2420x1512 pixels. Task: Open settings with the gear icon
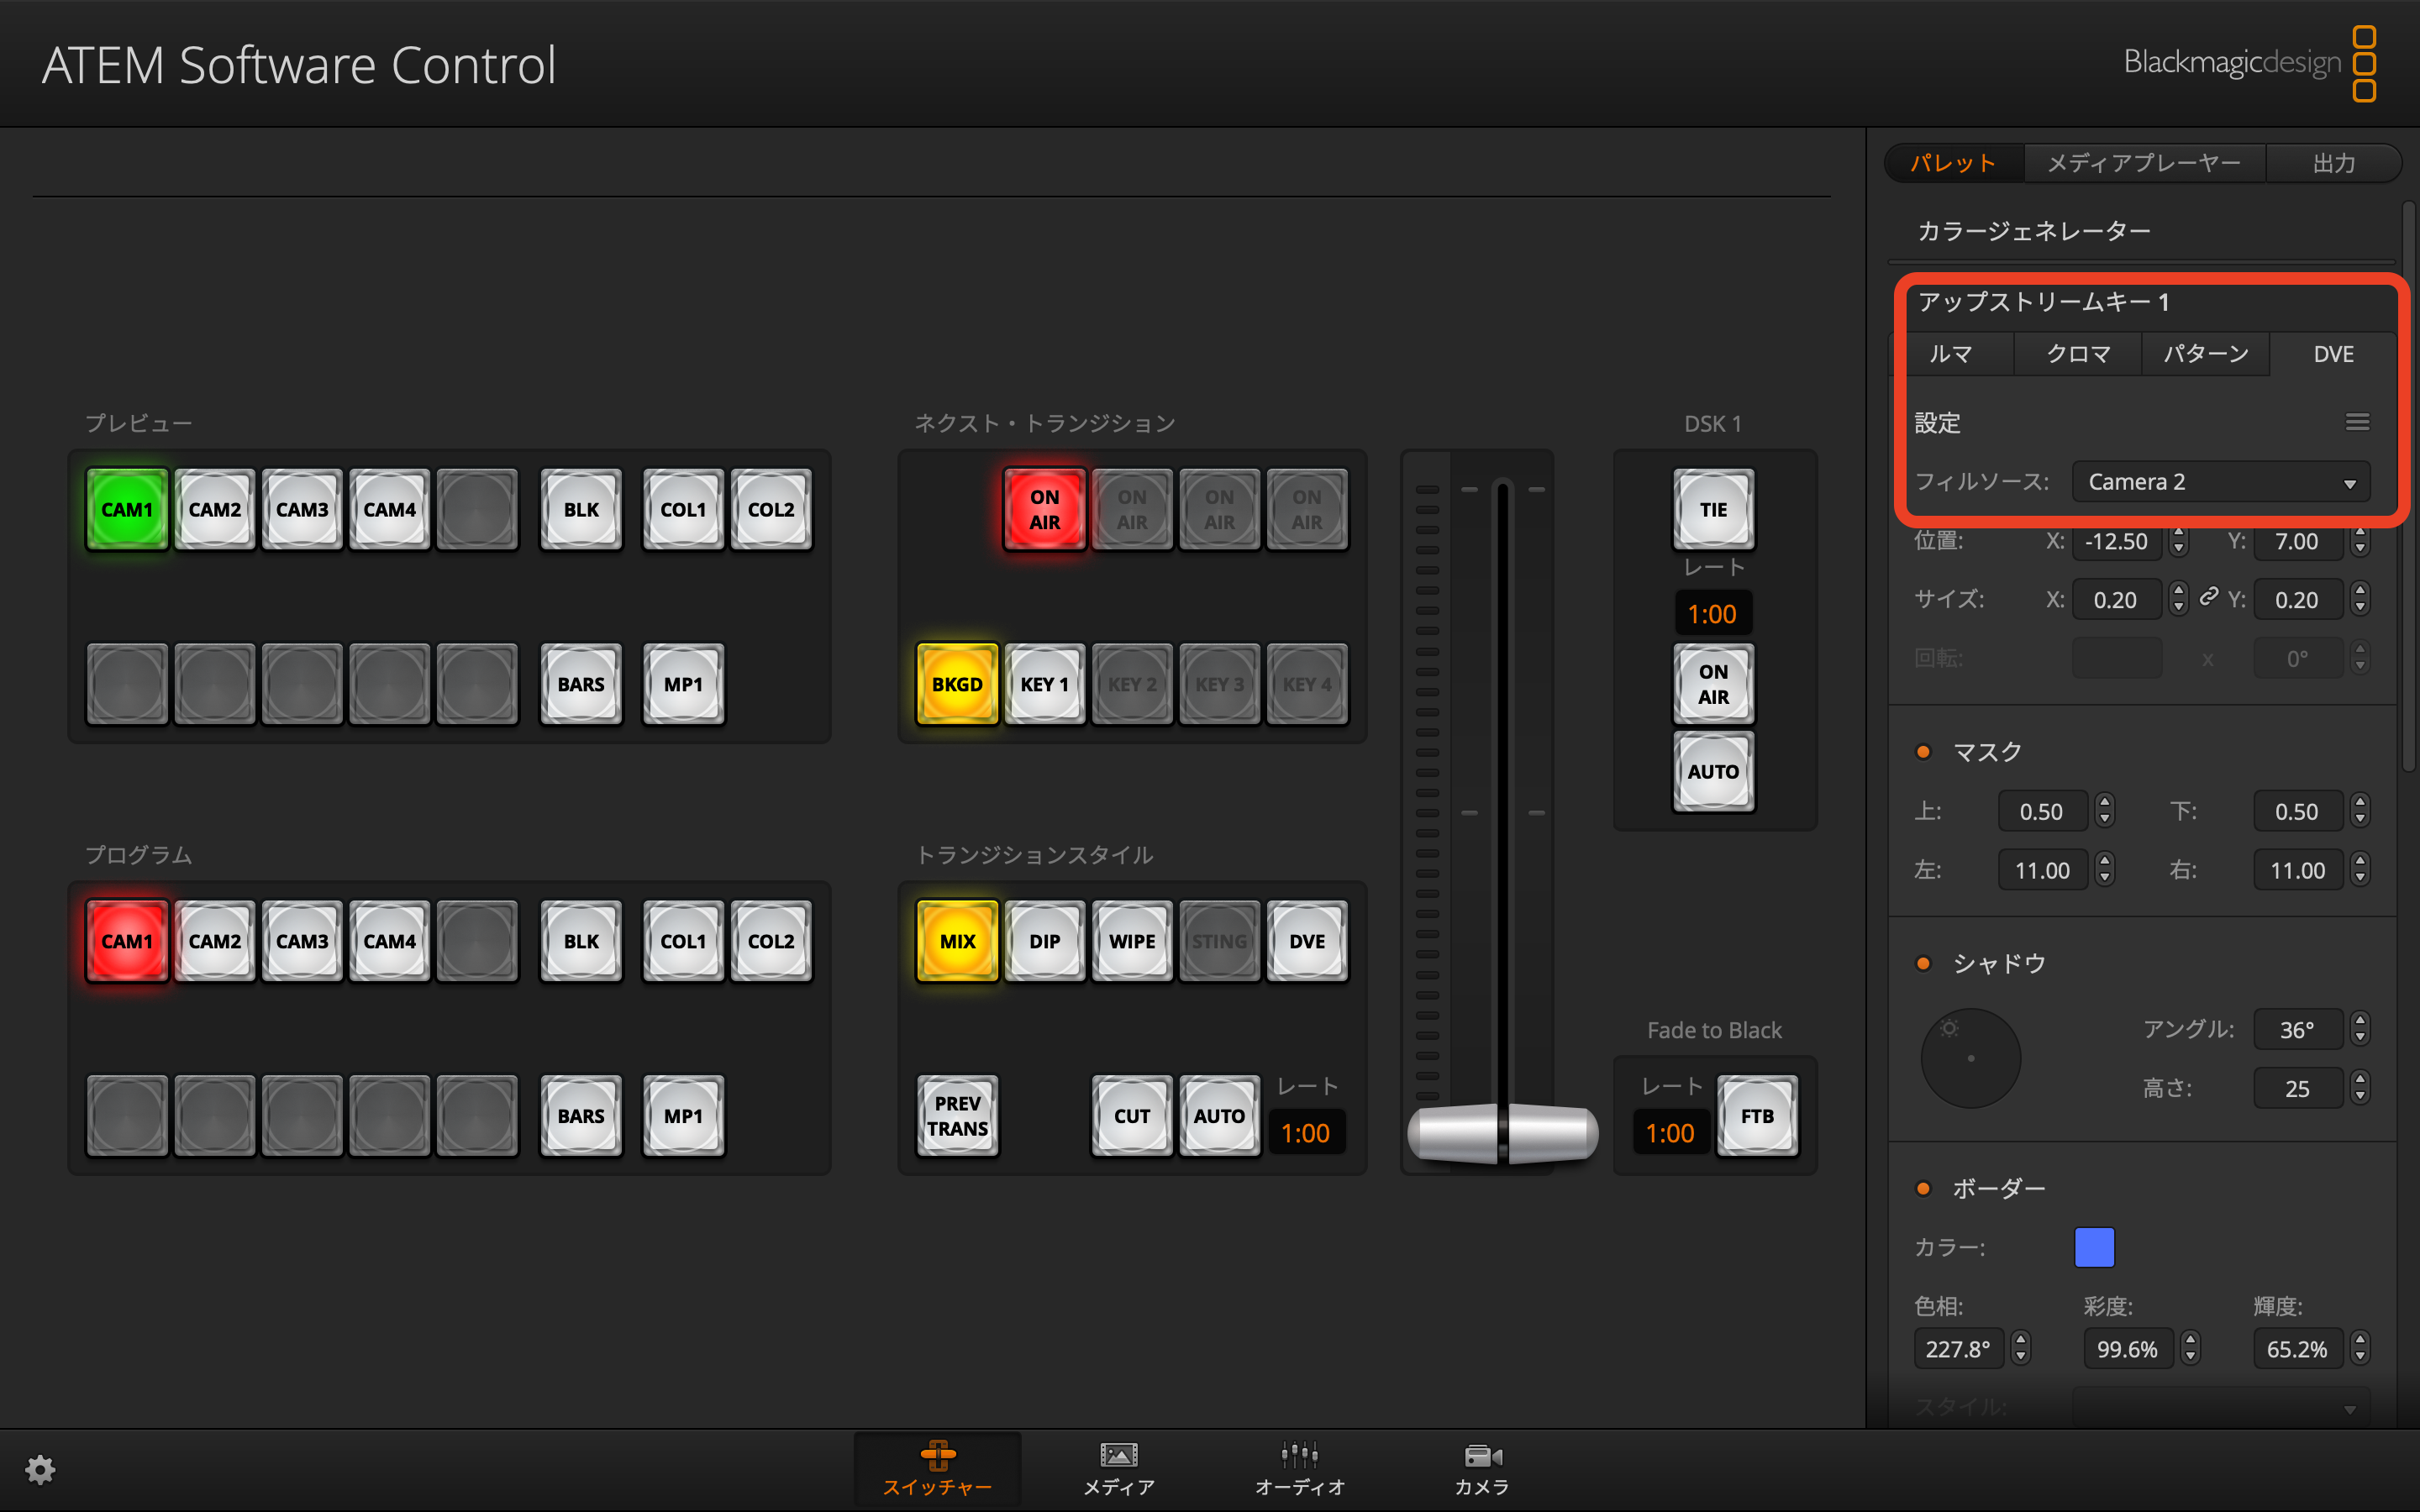pyautogui.click(x=40, y=1469)
